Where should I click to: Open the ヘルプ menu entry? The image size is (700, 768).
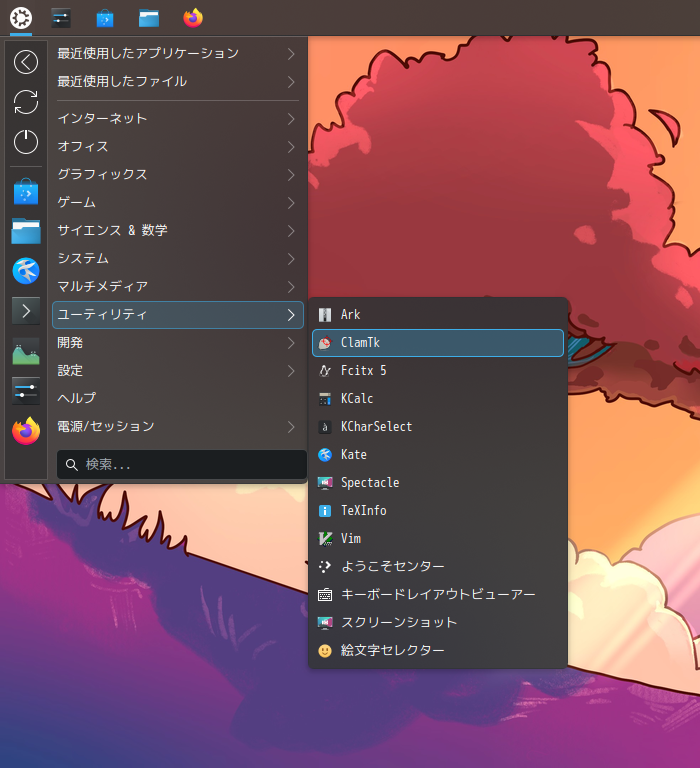click(x=178, y=398)
